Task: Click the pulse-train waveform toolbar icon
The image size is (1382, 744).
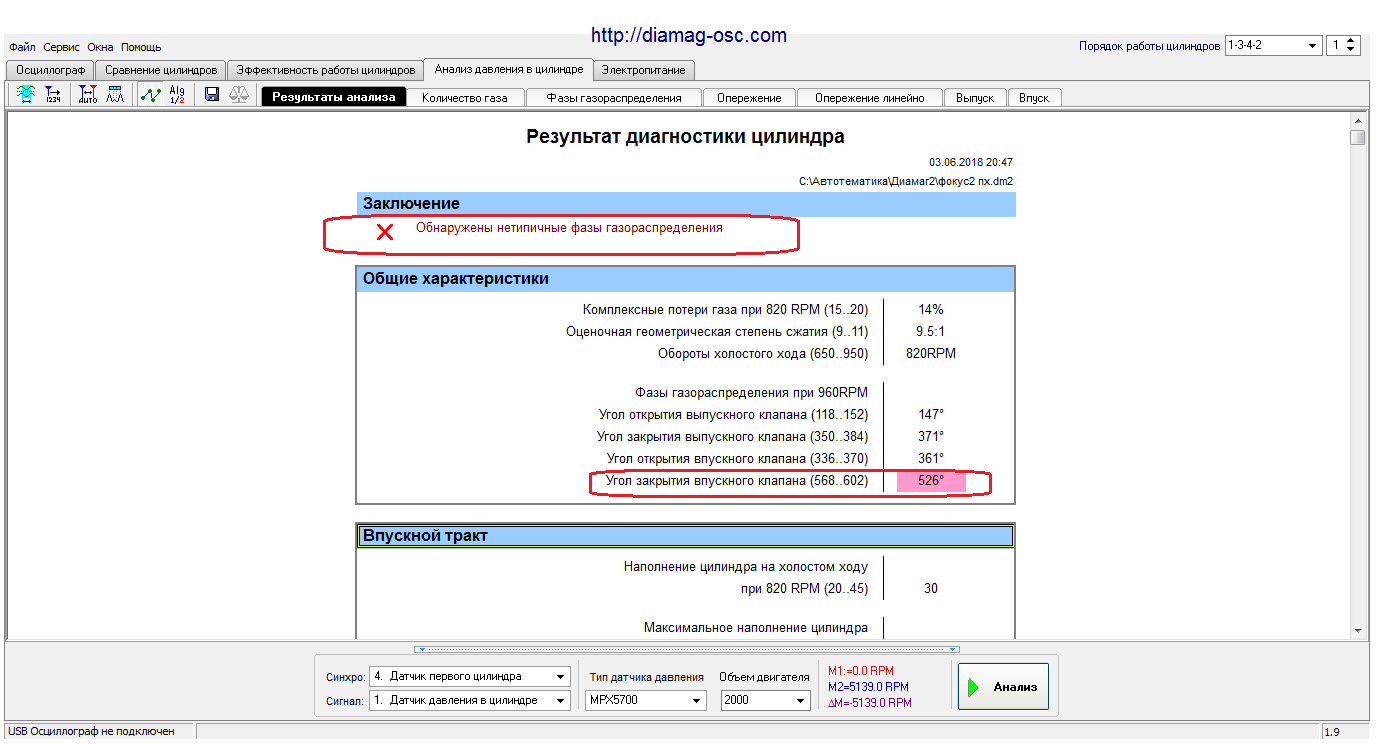Action: click(x=115, y=95)
